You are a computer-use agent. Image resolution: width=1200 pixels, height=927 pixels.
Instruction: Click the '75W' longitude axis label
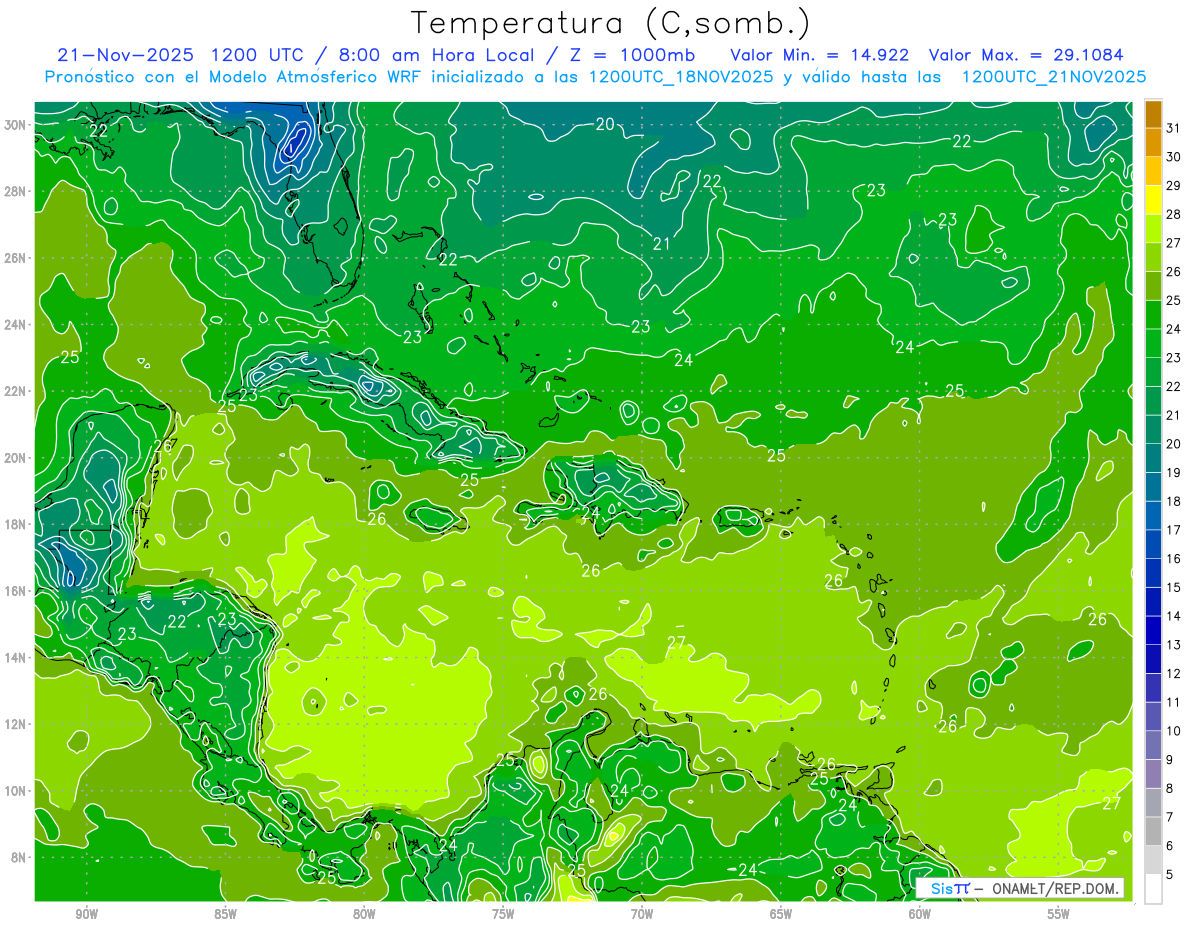click(x=503, y=914)
